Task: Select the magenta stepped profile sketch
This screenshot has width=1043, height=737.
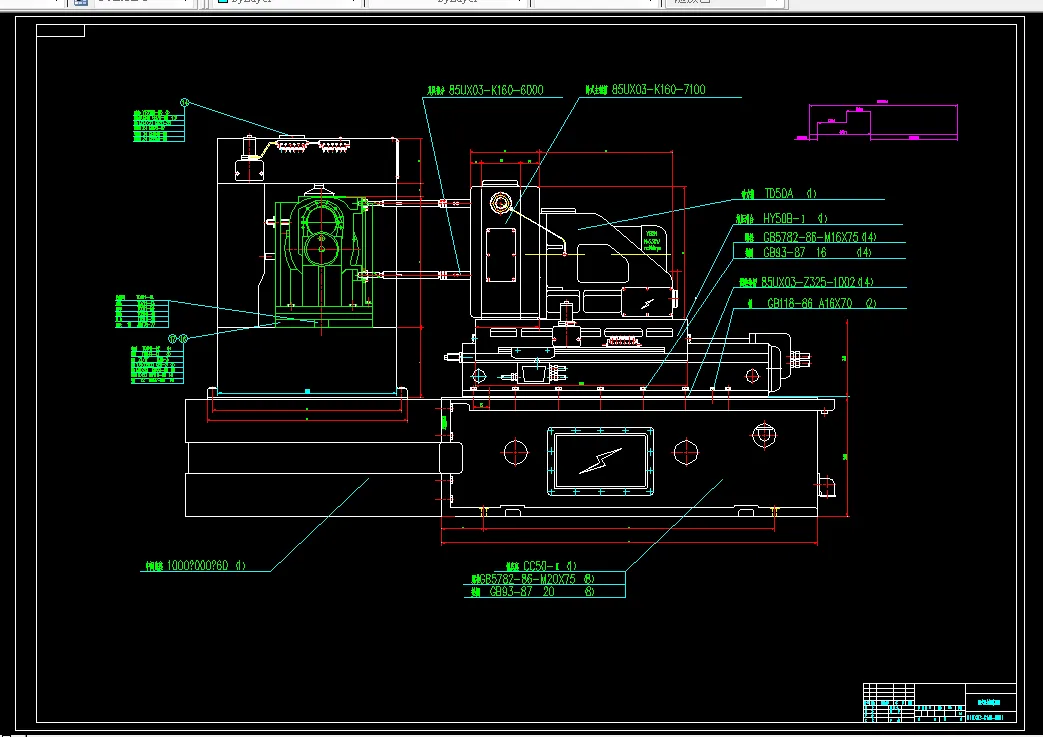Action: coord(877,121)
